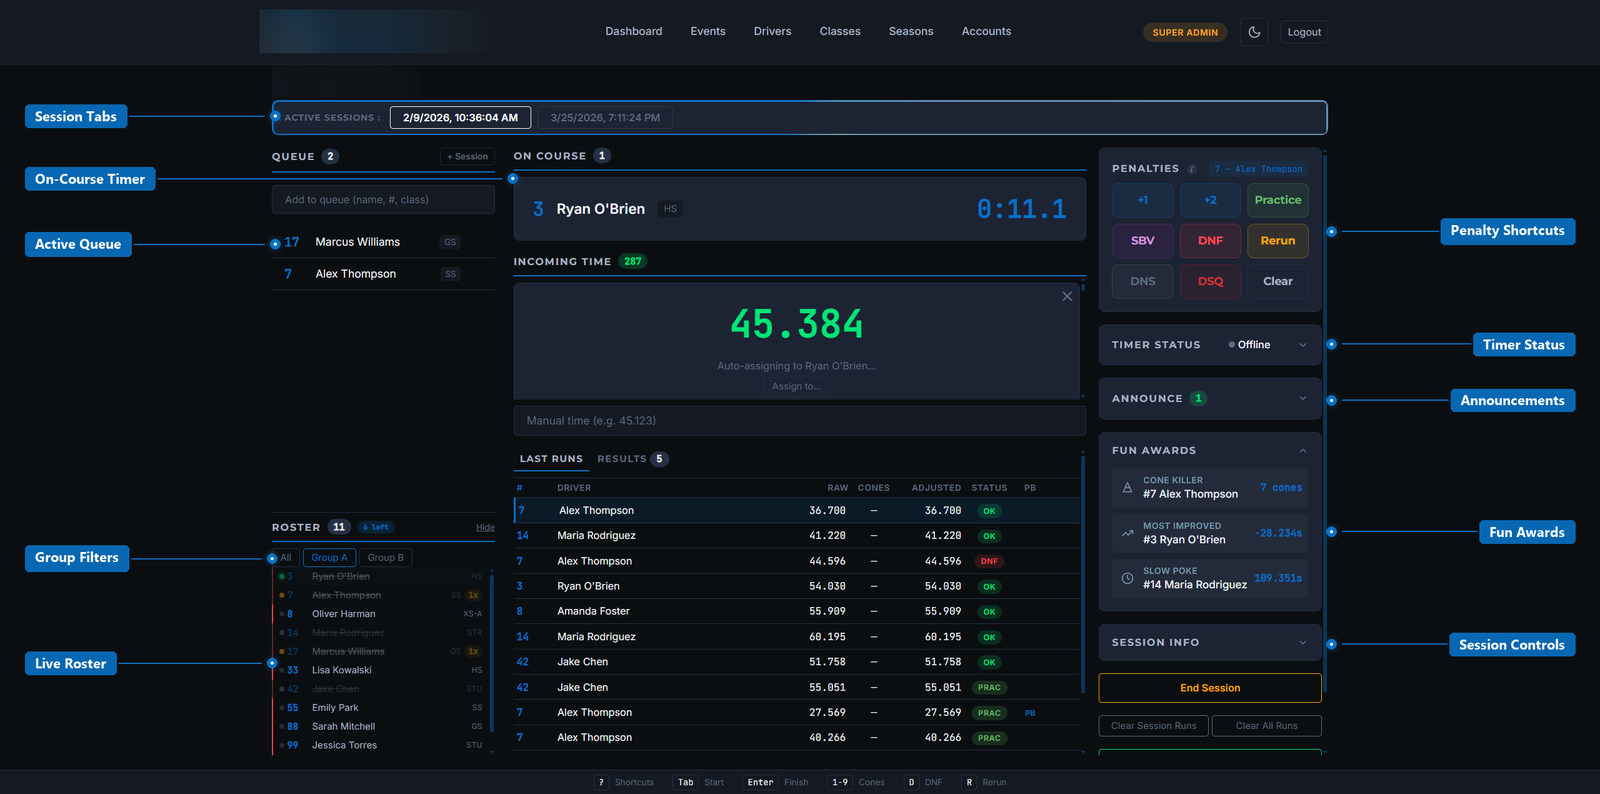Open the Dashboard page
This screenshot has height=794, width=1600.
pos(634,32)
